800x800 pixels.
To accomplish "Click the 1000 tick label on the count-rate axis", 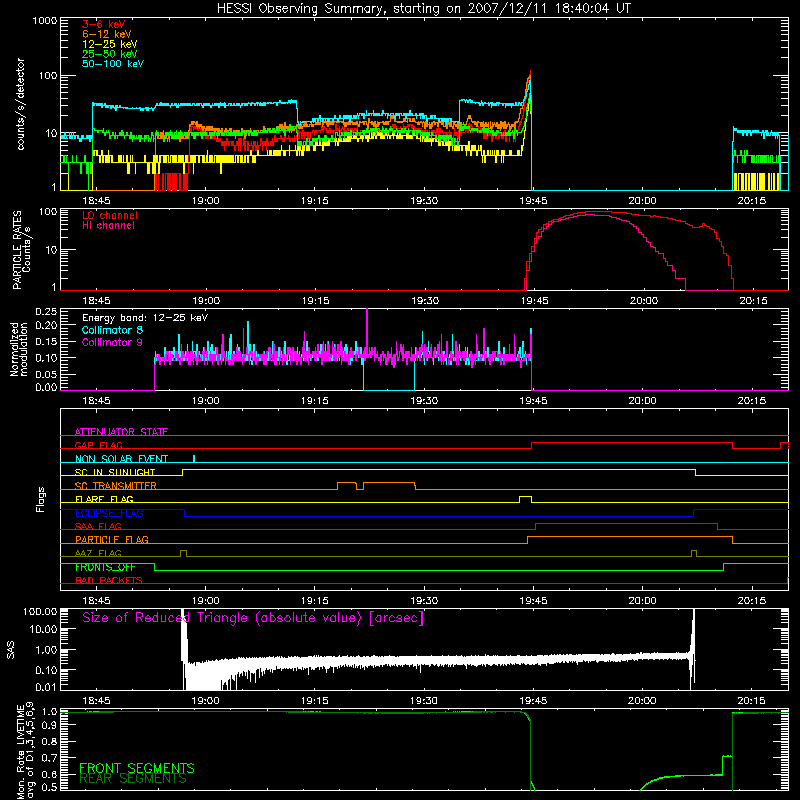I will coord(45,21).
